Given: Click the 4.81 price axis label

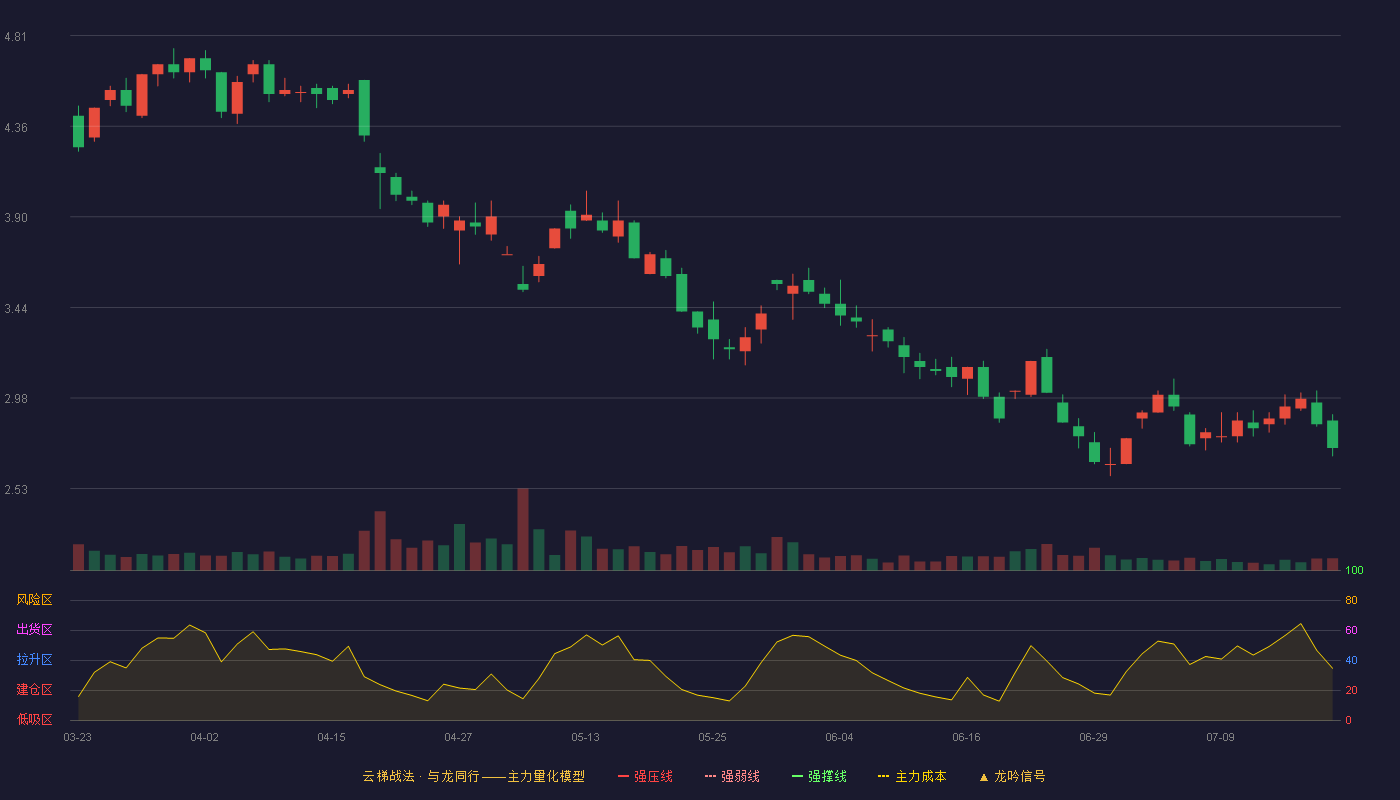Looking at the screenshot, I should click(x=15, y=37).
